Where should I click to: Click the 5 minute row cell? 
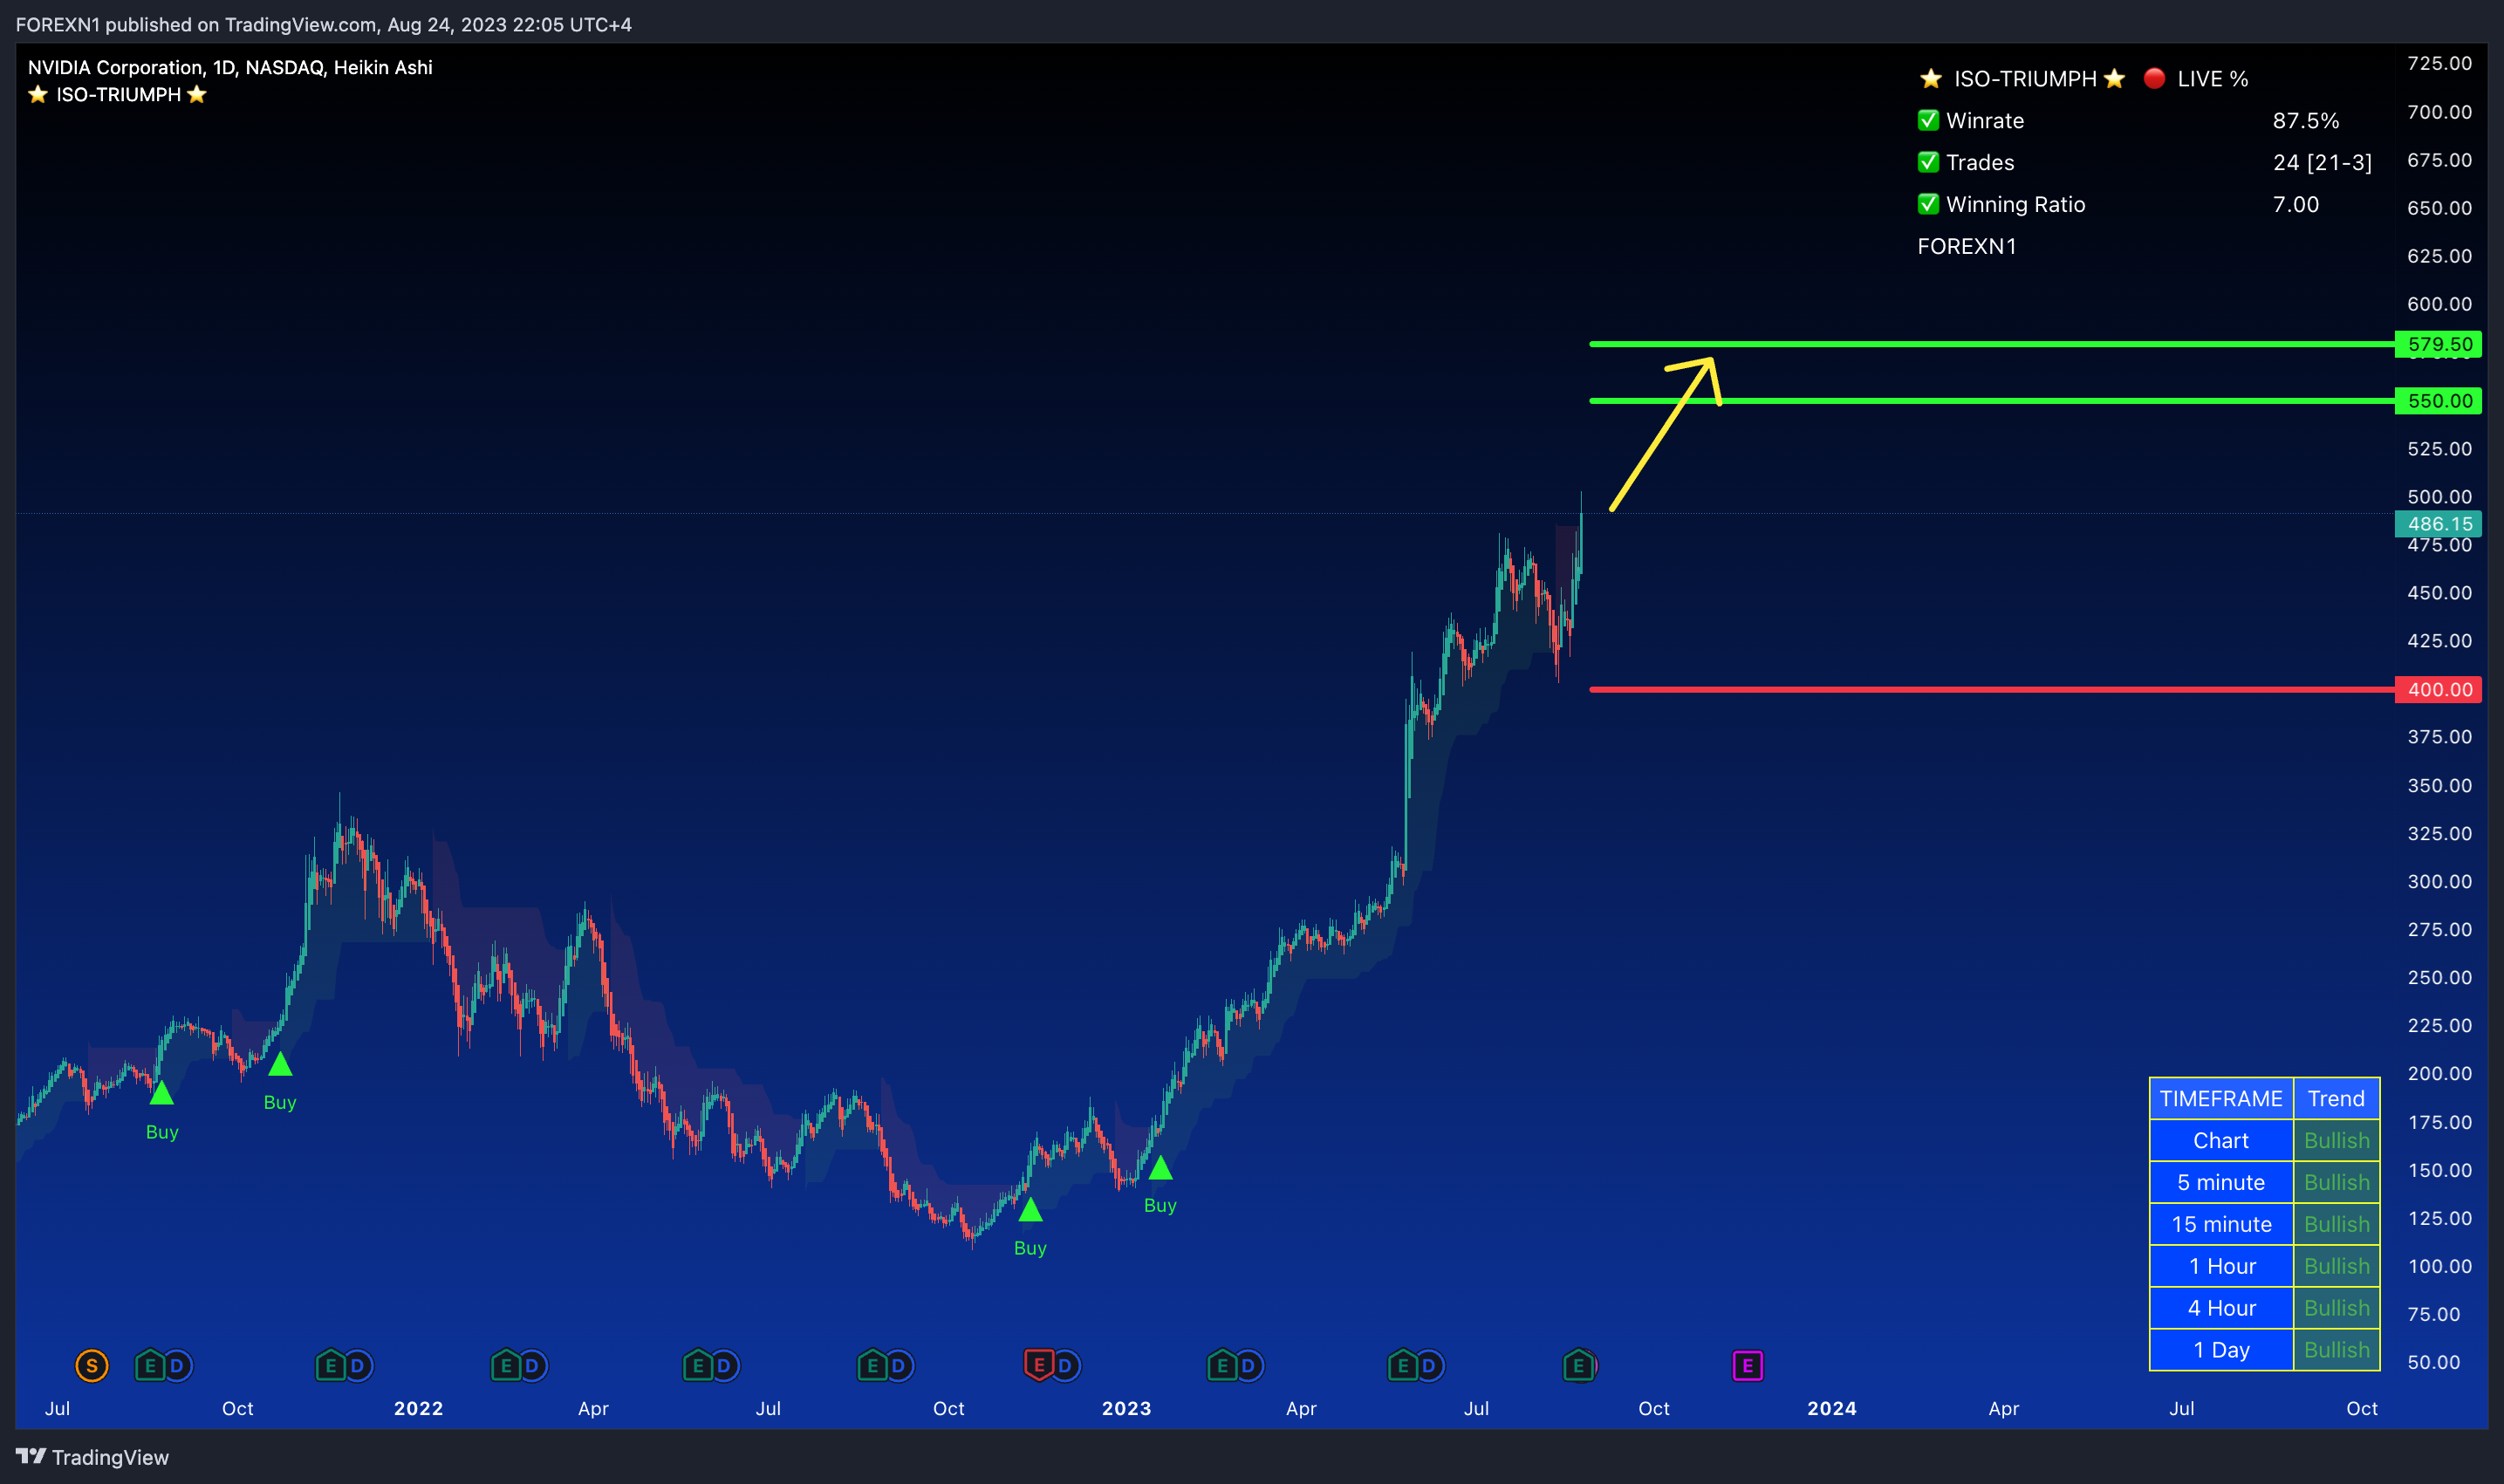coord(2221,1182)
